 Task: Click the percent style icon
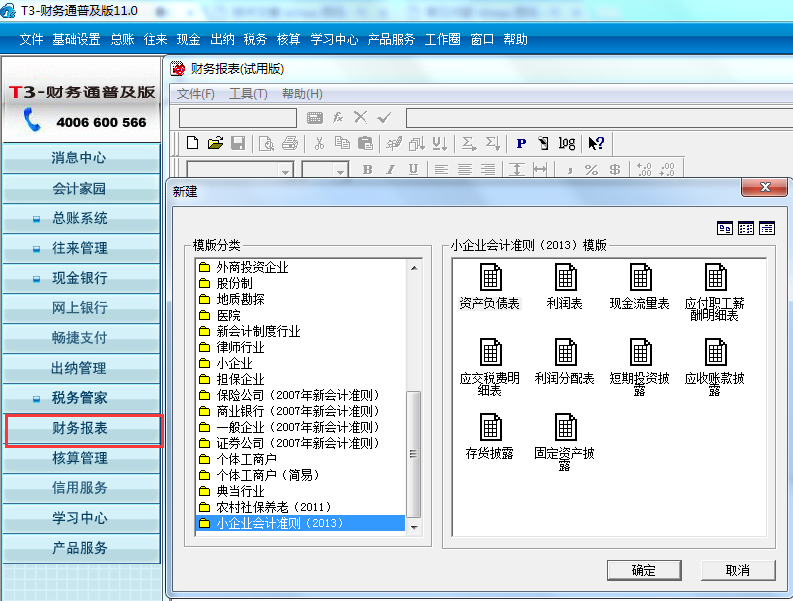coord(591,169)
